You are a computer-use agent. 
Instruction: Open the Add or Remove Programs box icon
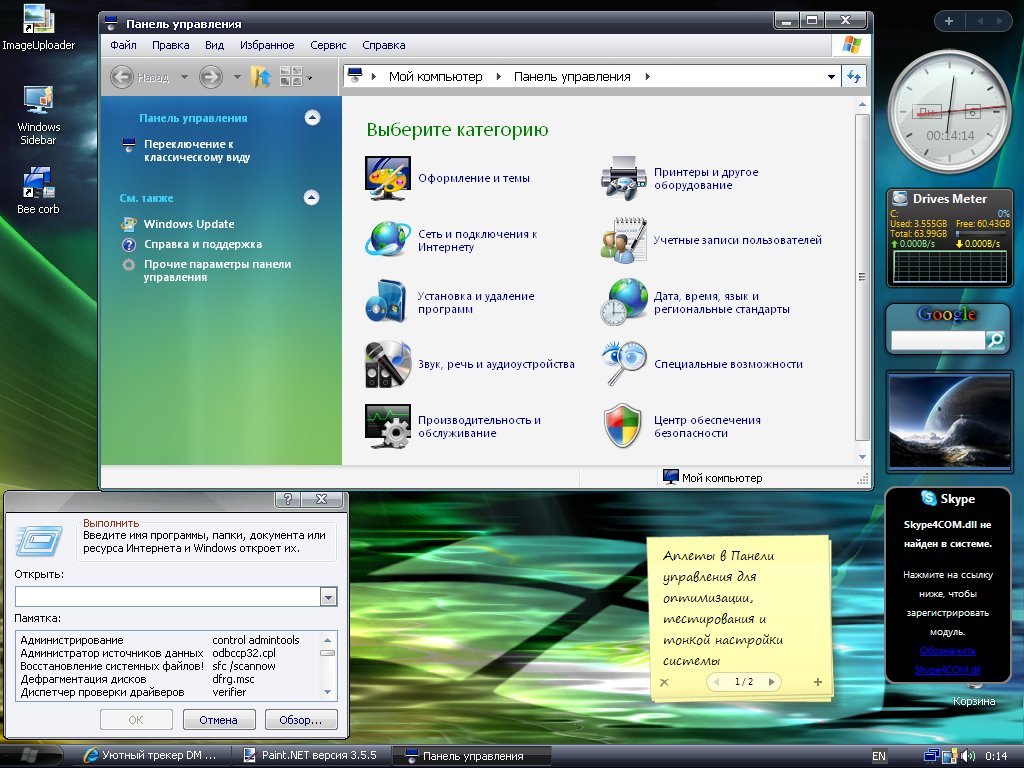[386, 301]
